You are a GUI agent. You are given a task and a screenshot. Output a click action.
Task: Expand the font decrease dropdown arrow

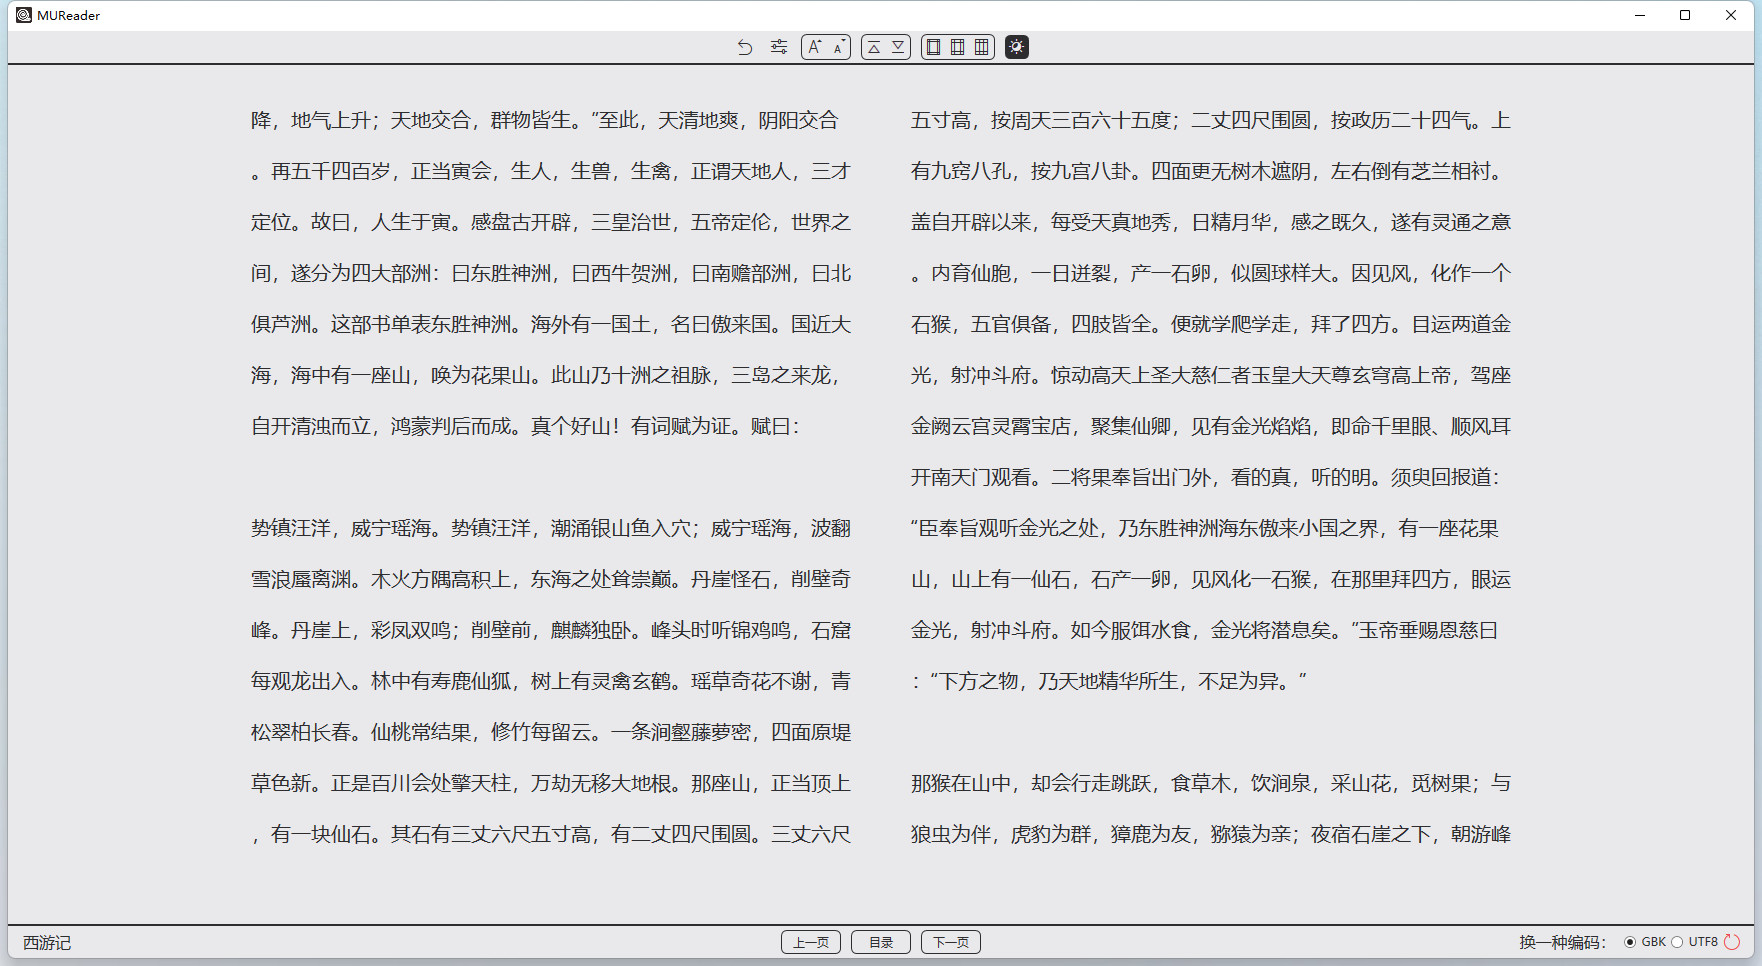tap(843, 41)
